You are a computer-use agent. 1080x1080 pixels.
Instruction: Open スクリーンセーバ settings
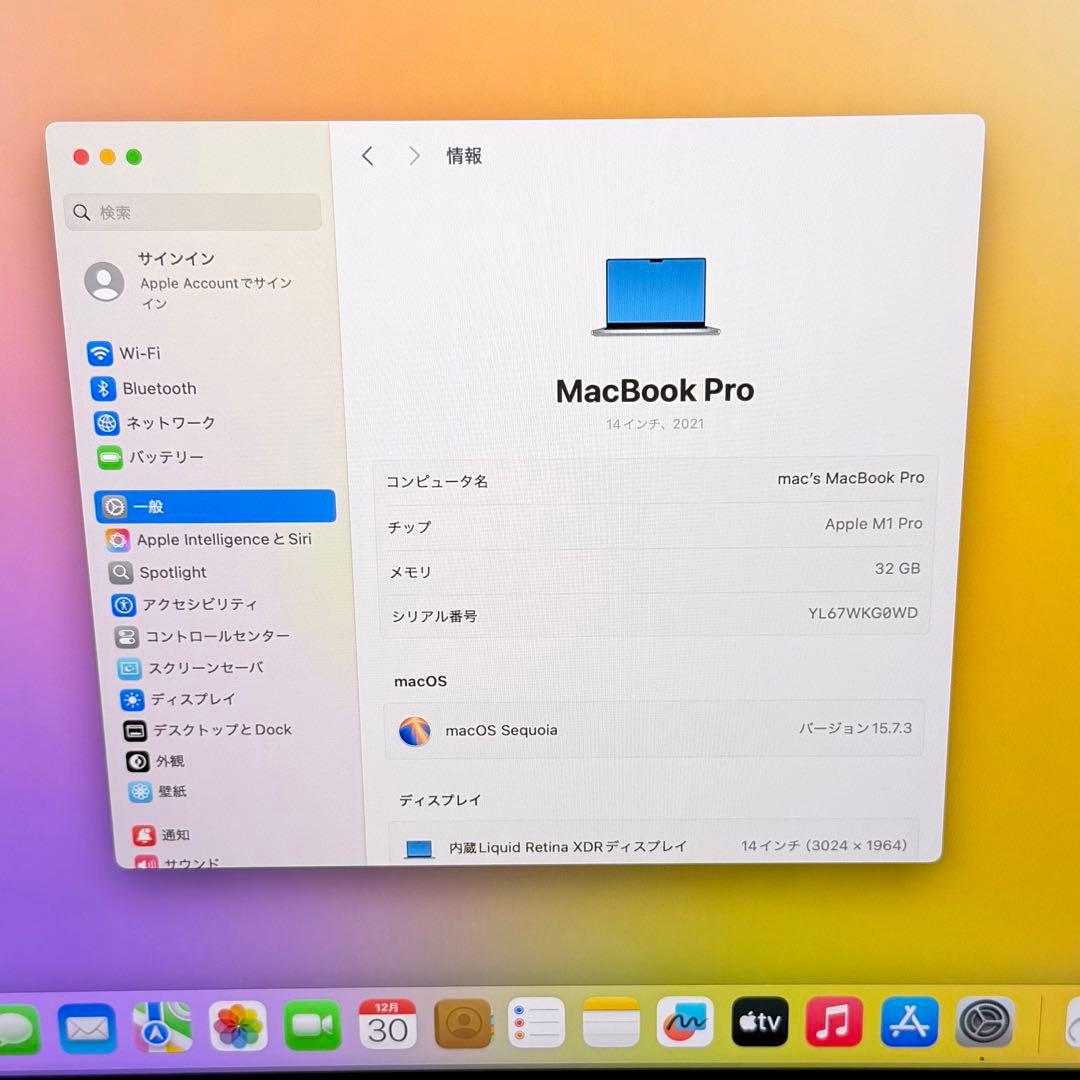(191, 667)
